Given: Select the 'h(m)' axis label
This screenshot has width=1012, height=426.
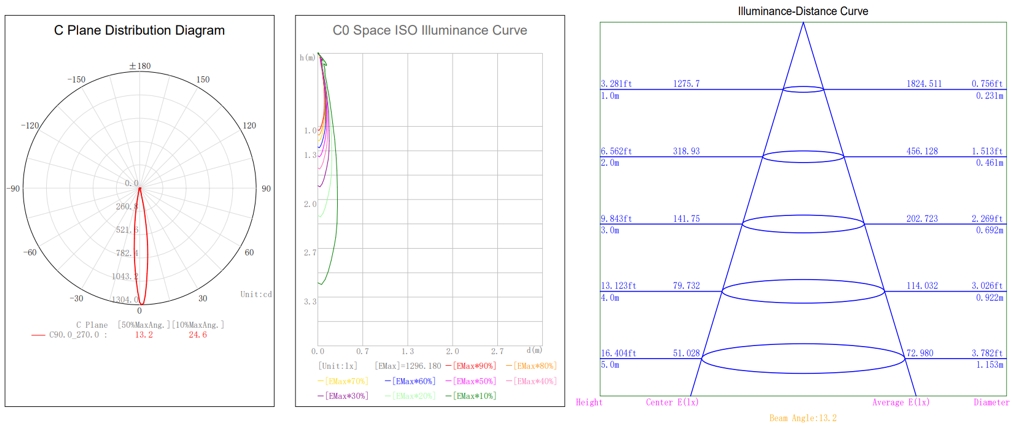Looking at the screenshot, I should pyautogui.click(x=308, y=57).
